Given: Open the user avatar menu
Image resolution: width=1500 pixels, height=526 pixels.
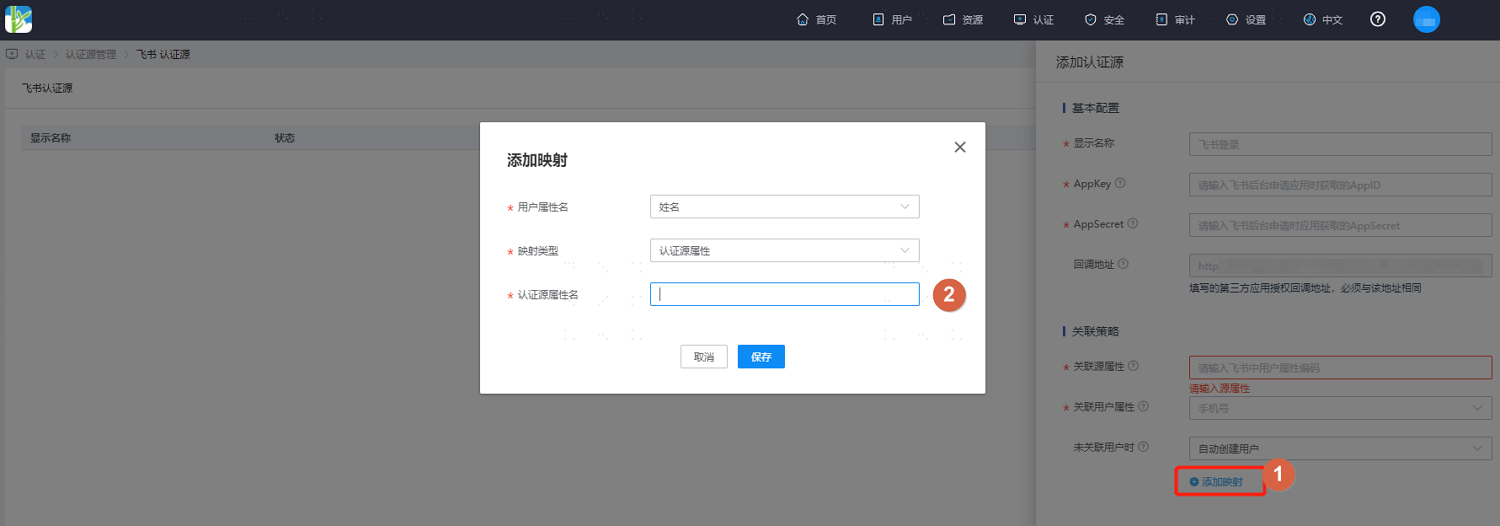Looking at the screenshot, I should tap(1427, 19).
